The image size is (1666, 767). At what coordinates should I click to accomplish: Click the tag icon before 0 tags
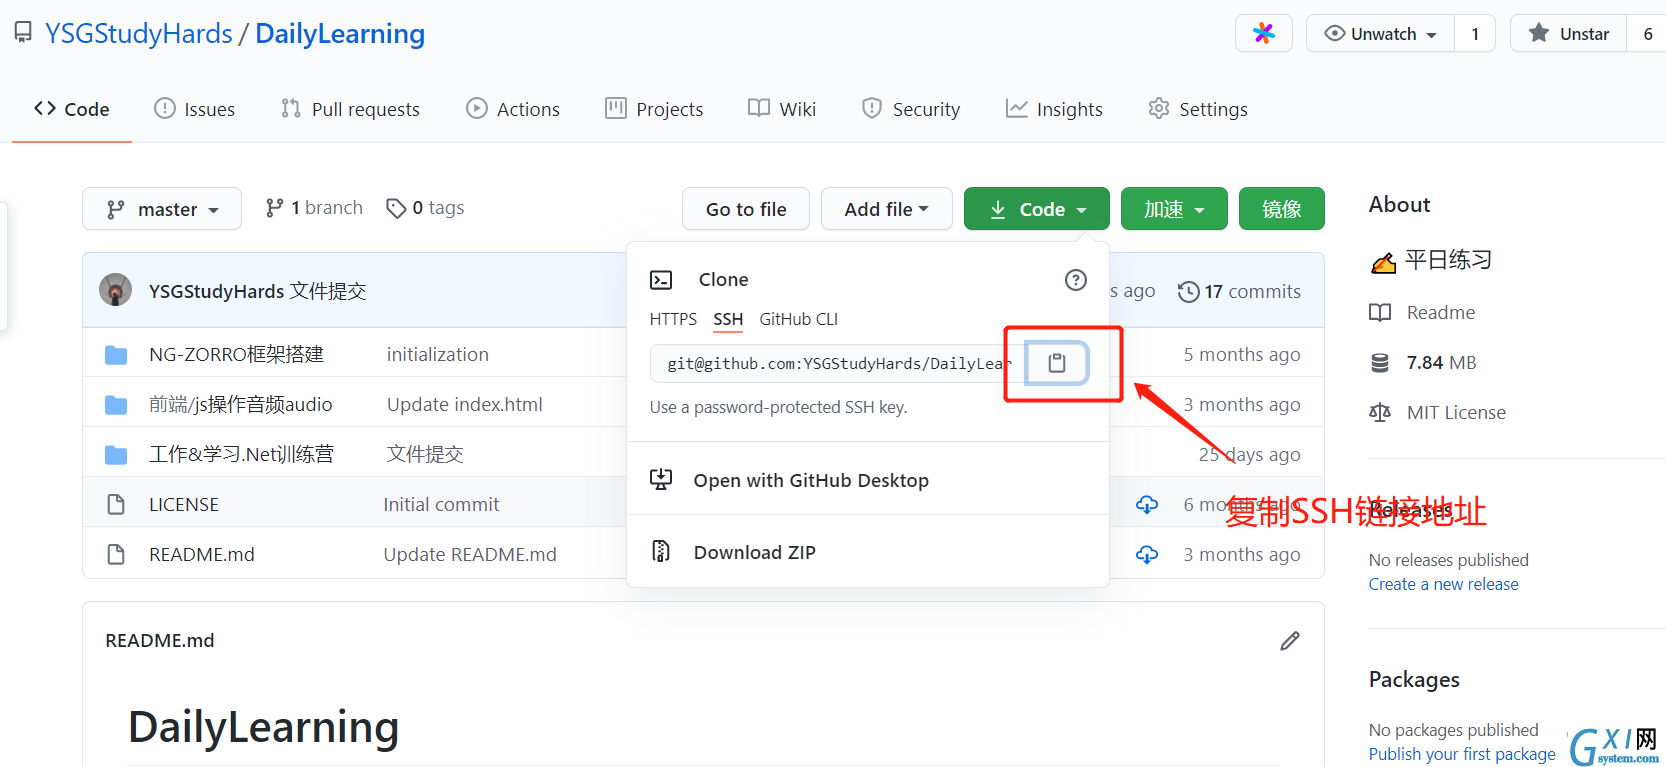396,208
